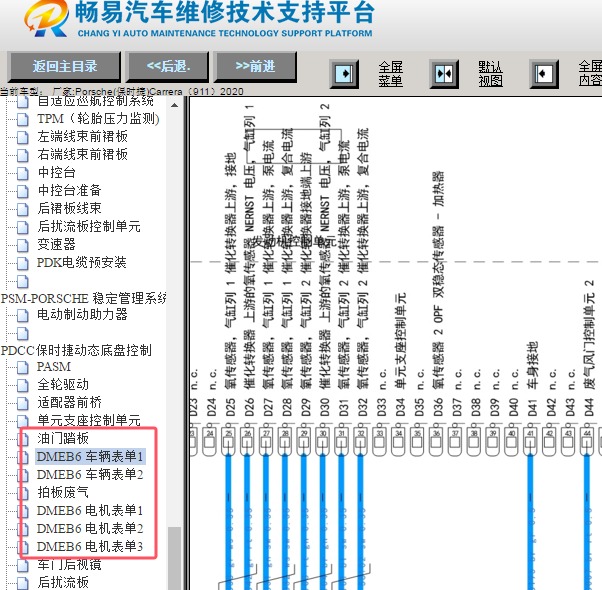Image resolution: width=602 pixels, height=590 pixels.
Task: Click the D34 单元支座控制单元 label
Action: (x=400, y=355)
